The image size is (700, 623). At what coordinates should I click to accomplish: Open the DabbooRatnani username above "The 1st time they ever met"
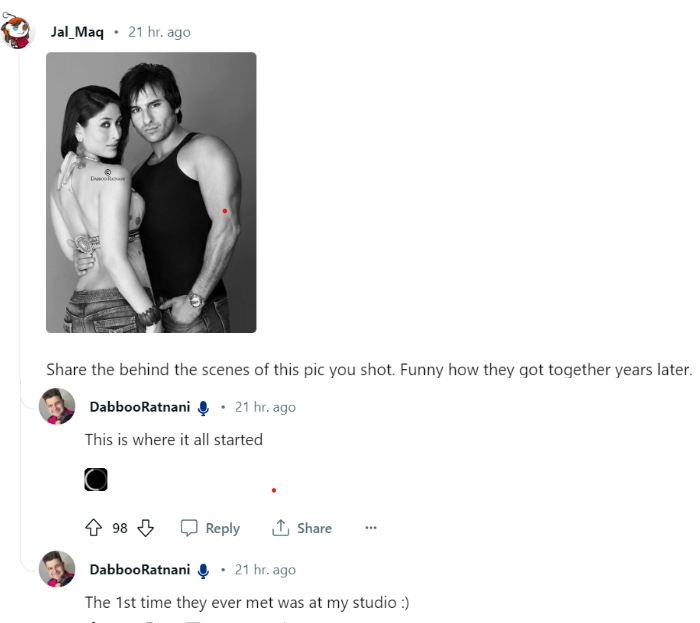[x=139, y=569]
